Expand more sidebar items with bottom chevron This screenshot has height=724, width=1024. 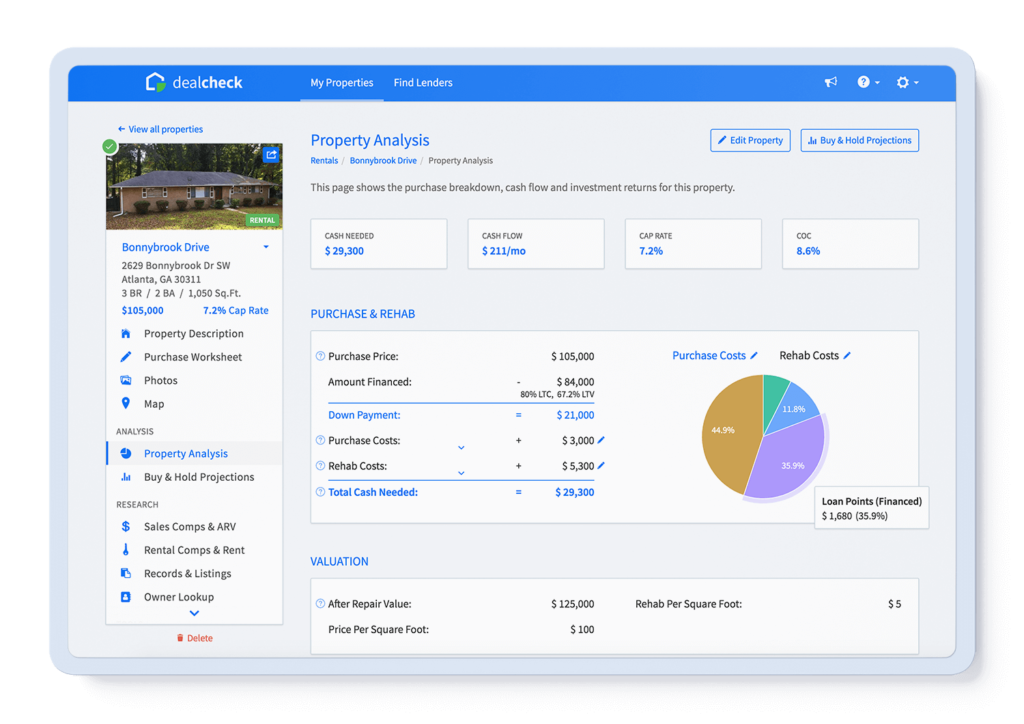pyautogui.click(x=194, y=613)
